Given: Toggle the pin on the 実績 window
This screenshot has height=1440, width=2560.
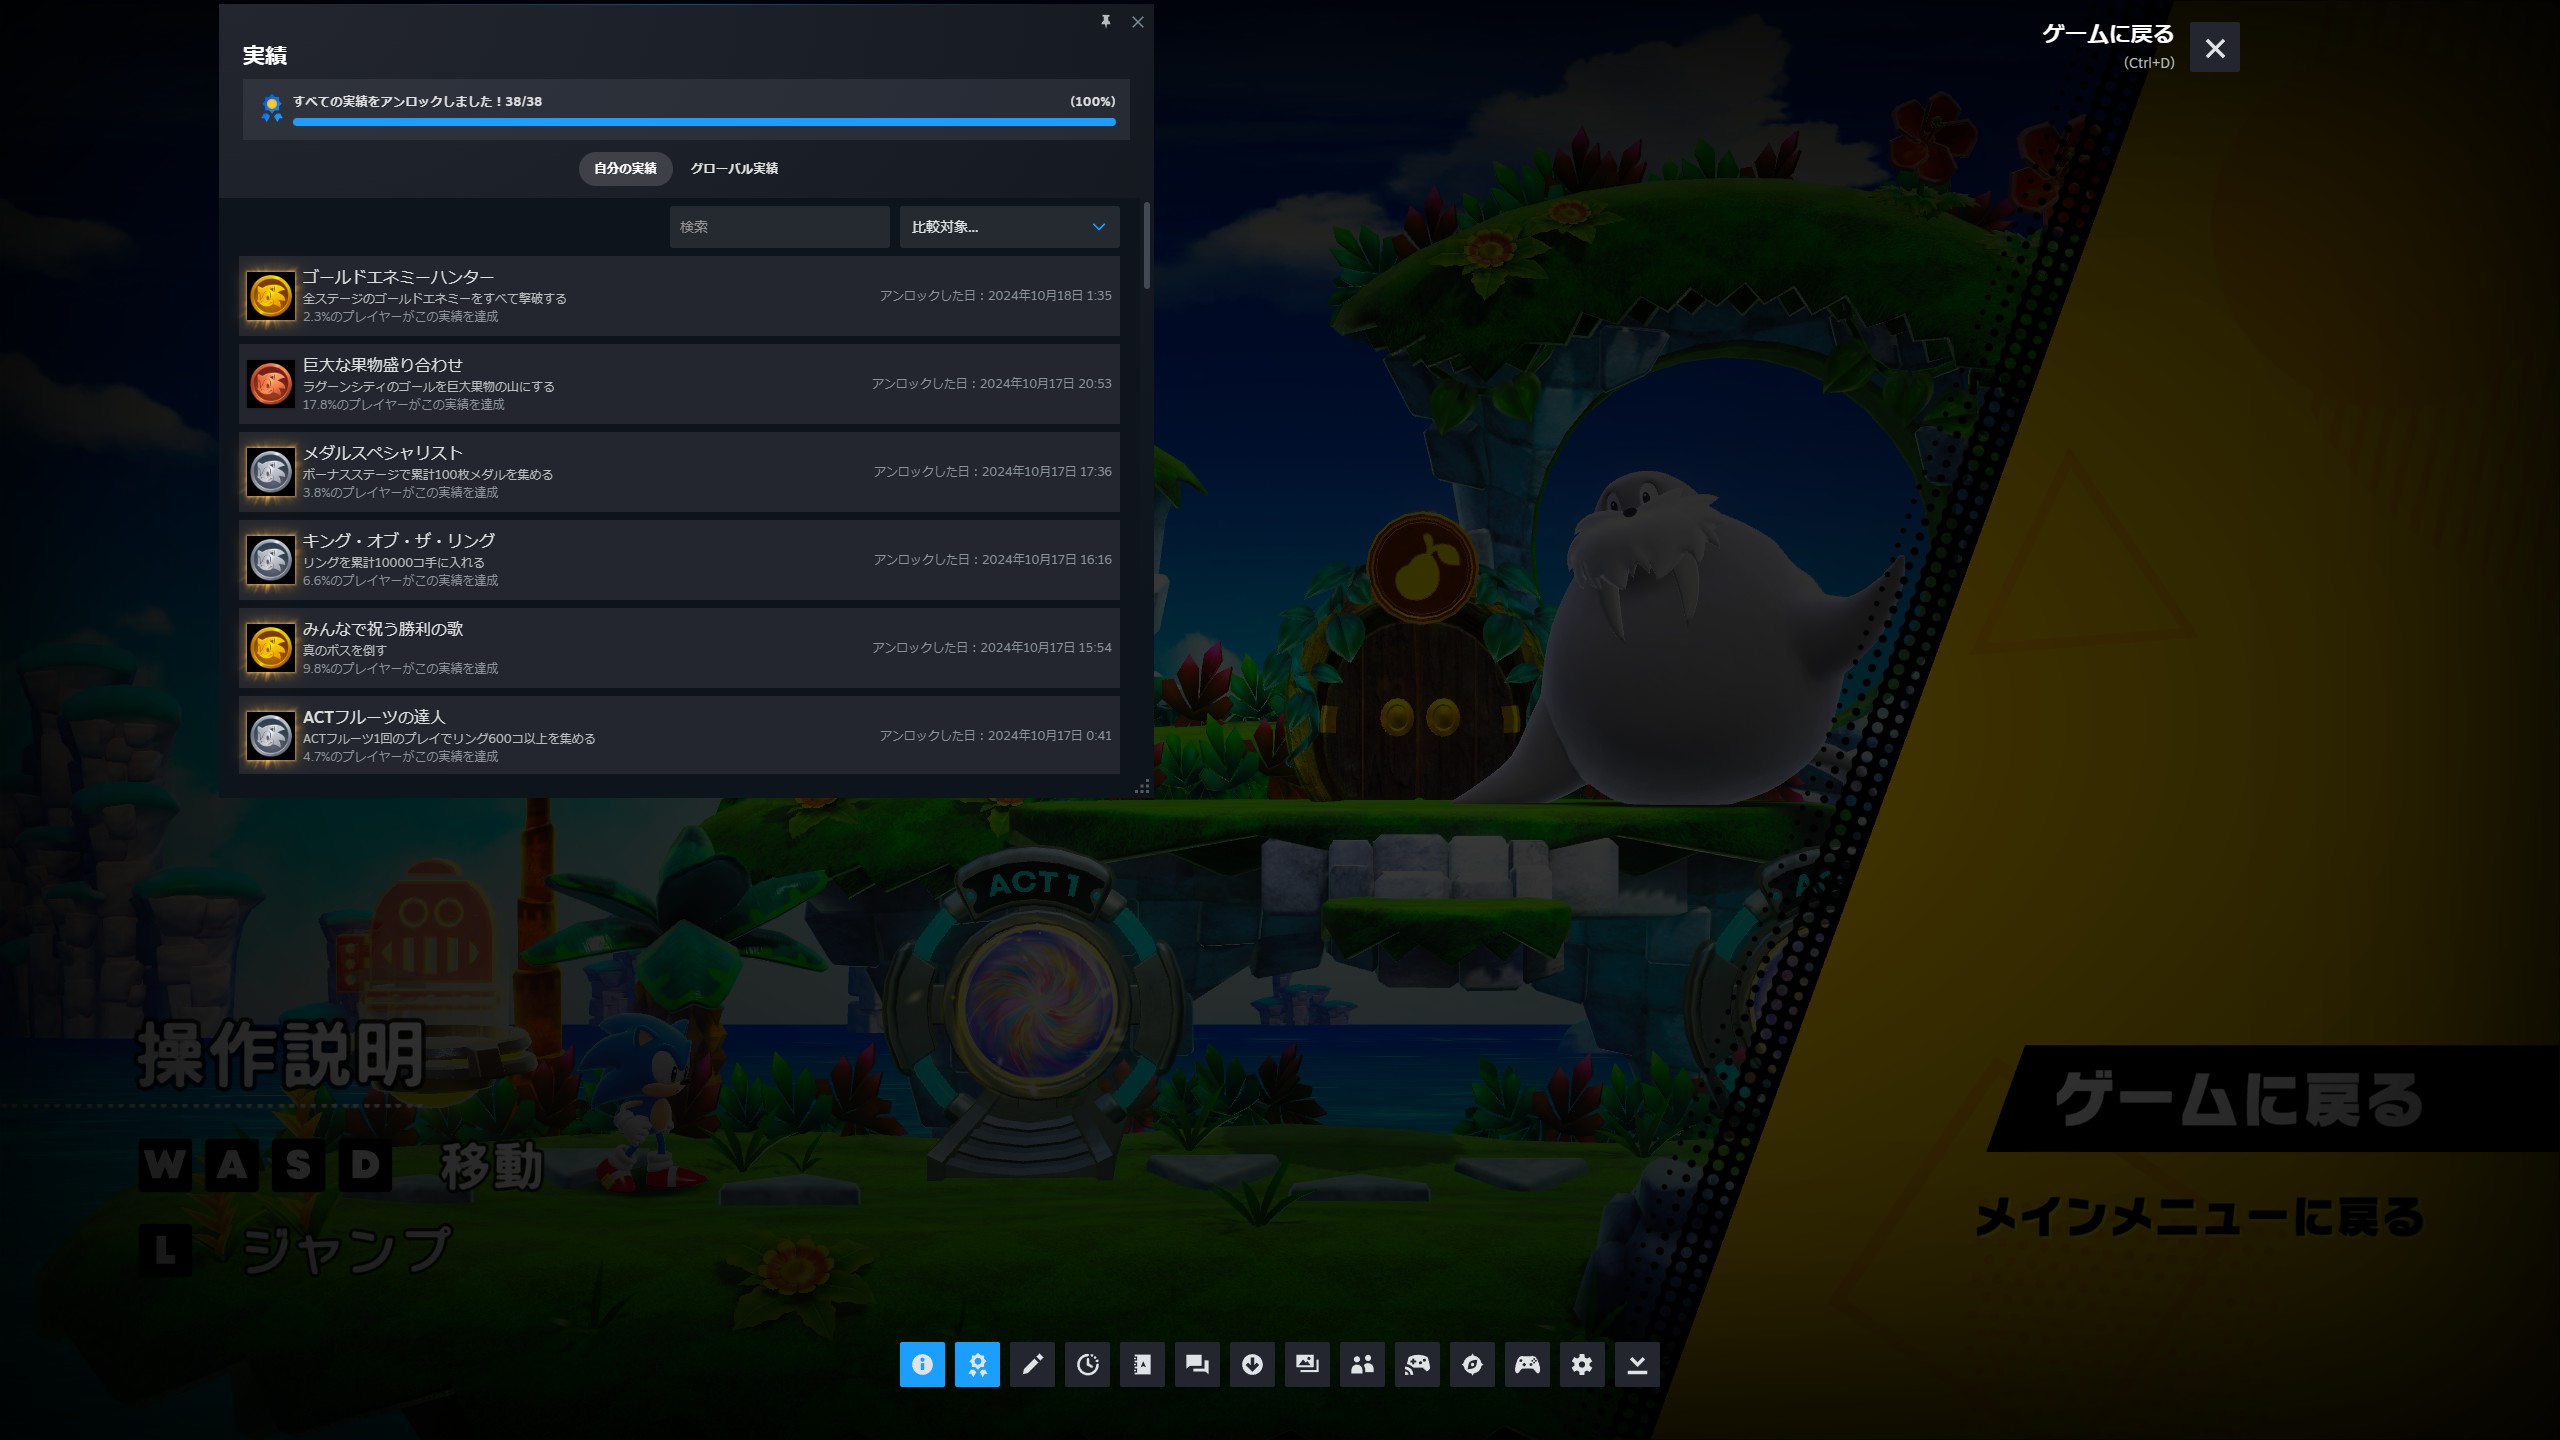Looking at the screenshot, I should tap(1106, 21).
